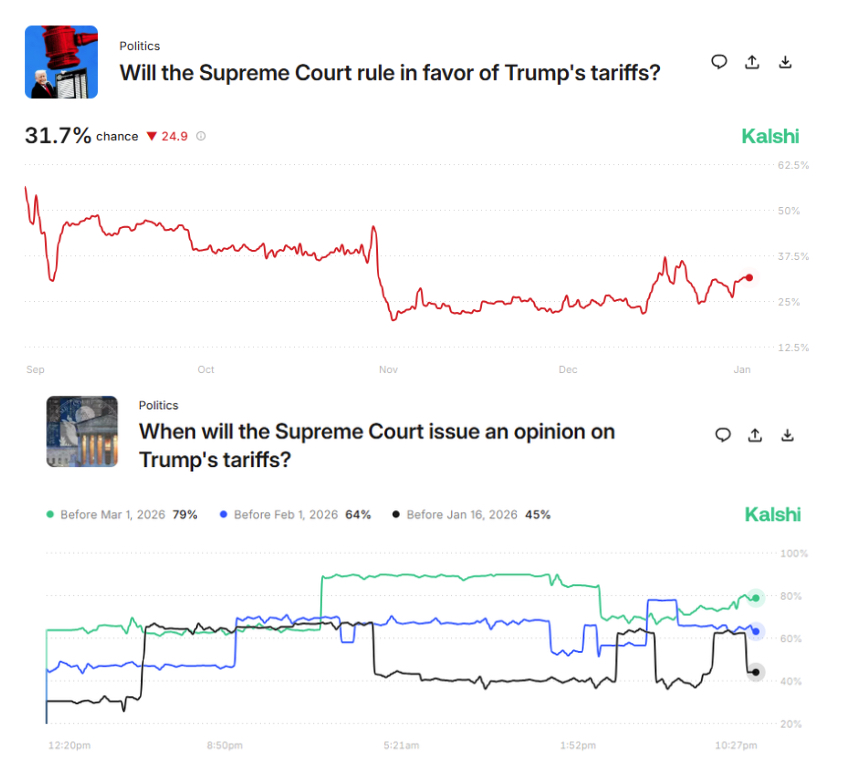Click the info icon beside 24.9
Screen dimensions: 857x780
pos(201,136)
